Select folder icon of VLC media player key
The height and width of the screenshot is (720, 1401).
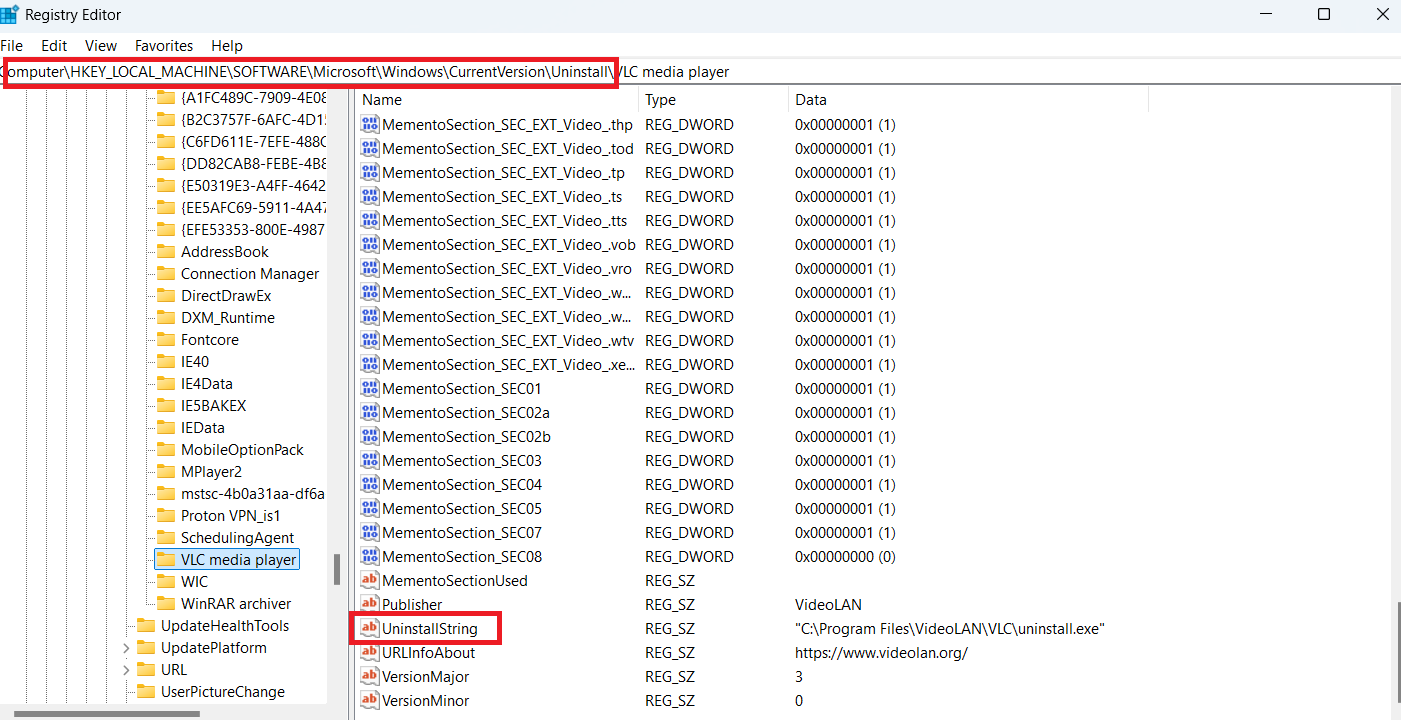(x=165, y=560)
